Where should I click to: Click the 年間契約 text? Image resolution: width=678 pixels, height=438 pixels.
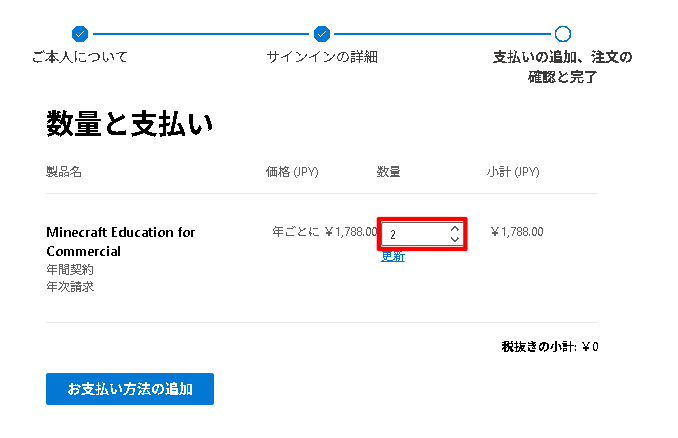[x=70, y=269]
